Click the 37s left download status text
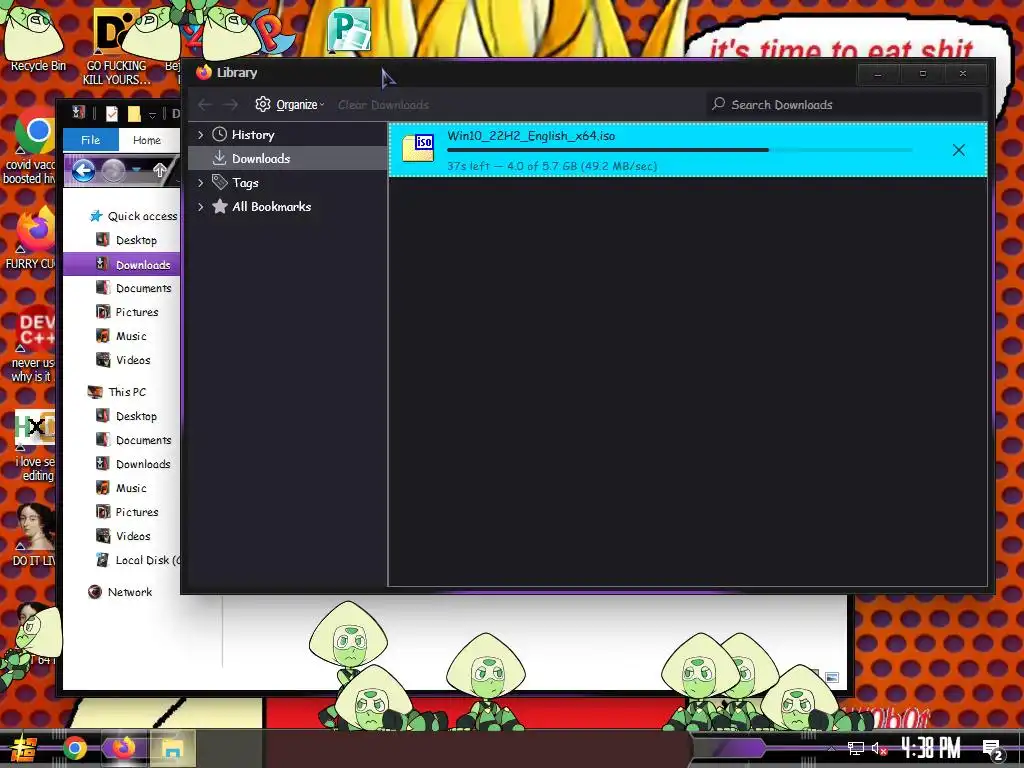 pyautogui.click(x=552, y=166)
